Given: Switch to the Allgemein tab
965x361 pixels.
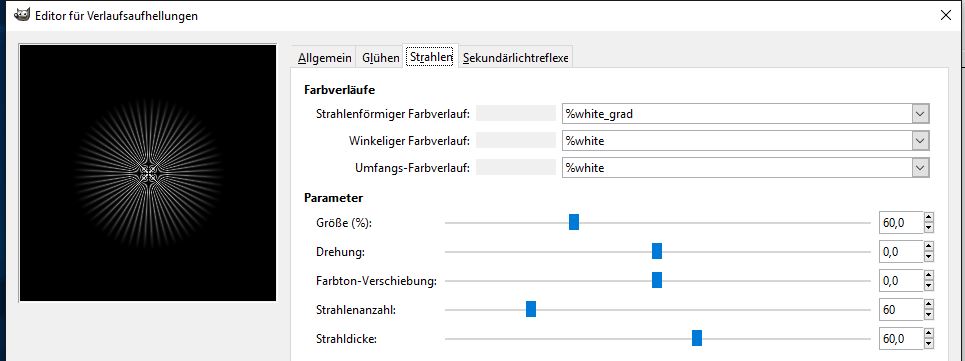Looking at the screenshot, I should coord(324,58).
